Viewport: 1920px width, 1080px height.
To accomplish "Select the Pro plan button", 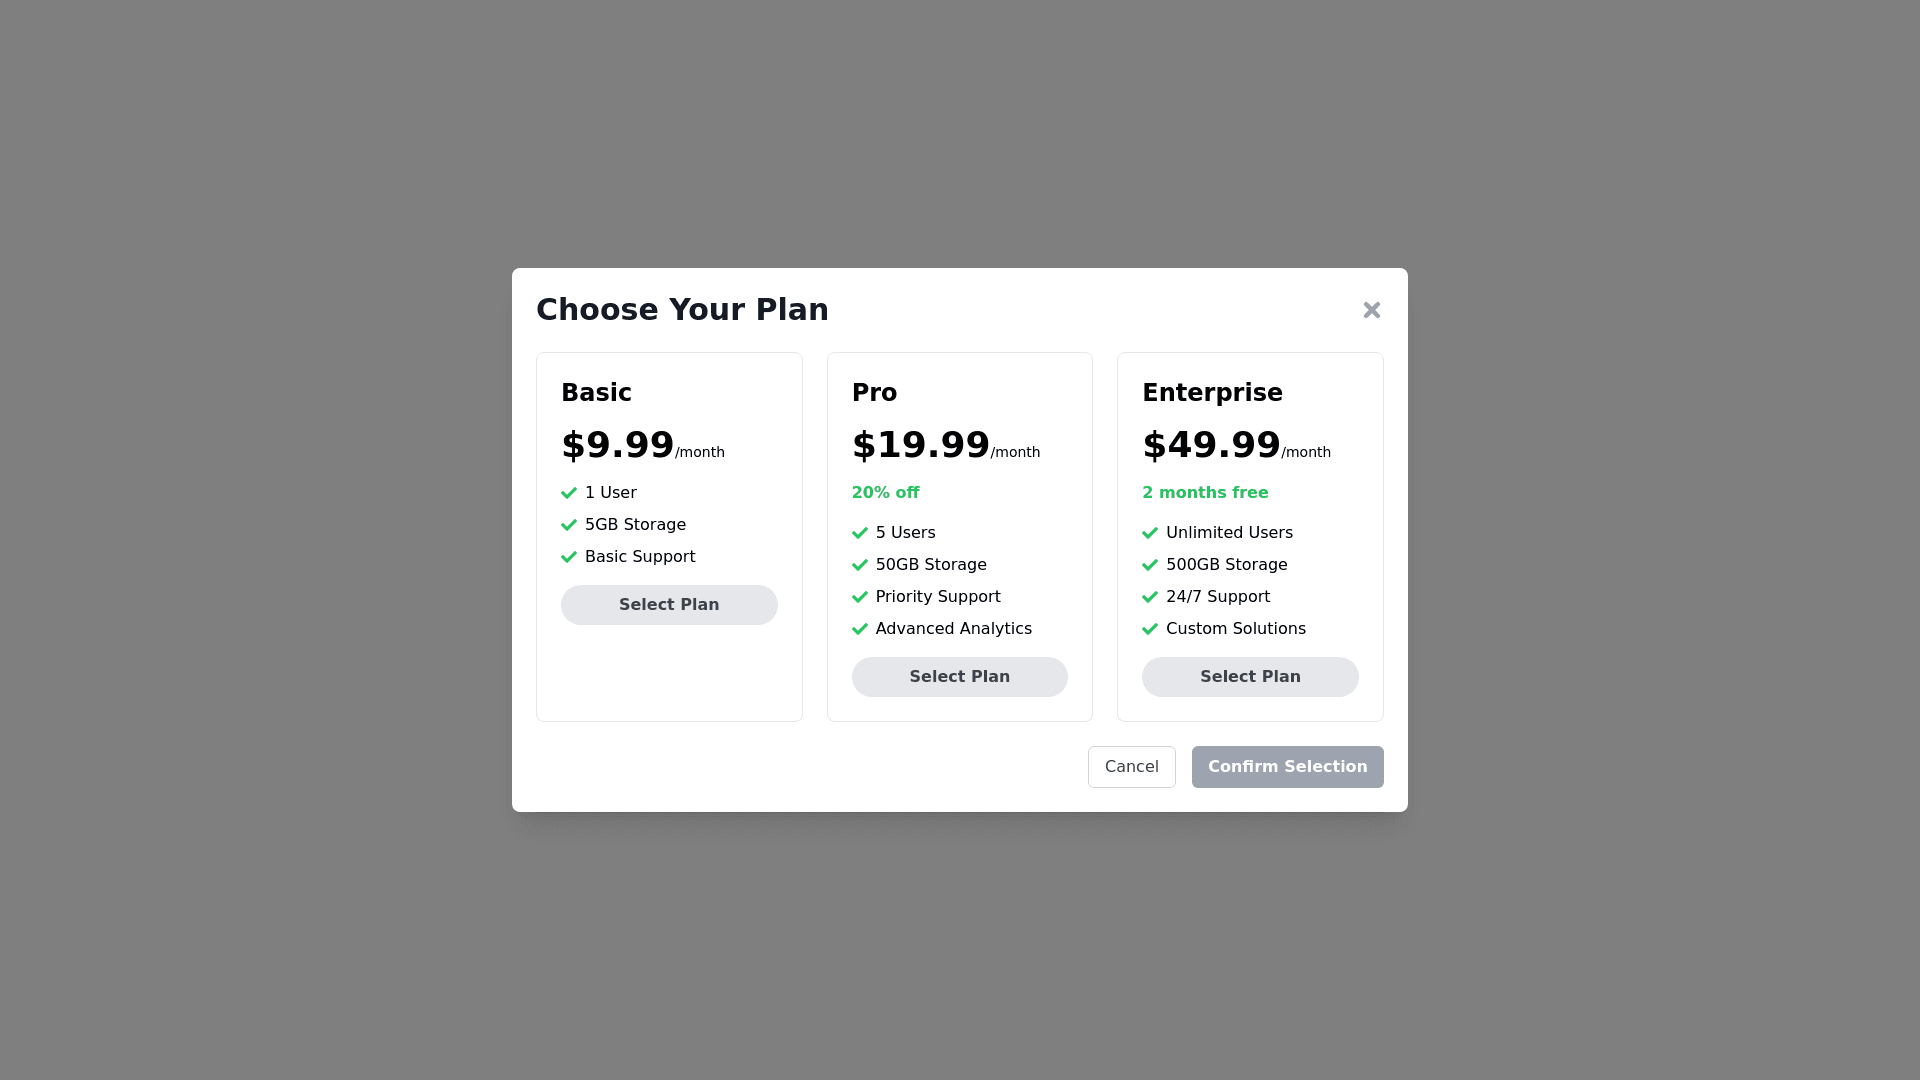I will pyautogui.click(x=959, y=677).
